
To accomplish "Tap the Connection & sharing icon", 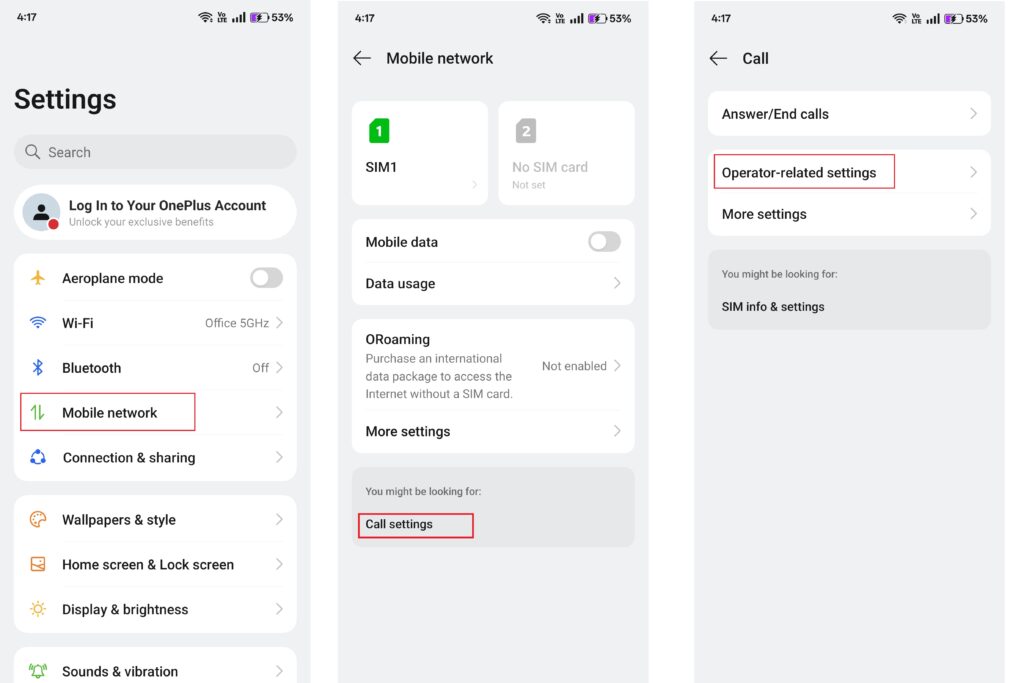I will pos(38,457).
